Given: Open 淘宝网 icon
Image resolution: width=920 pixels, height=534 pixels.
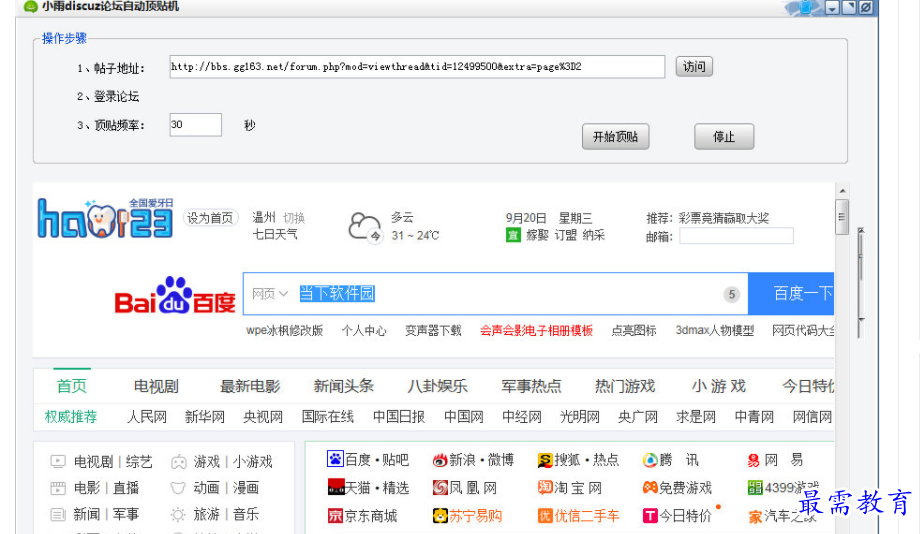Looking at the screenshot, I should (545, 488).
